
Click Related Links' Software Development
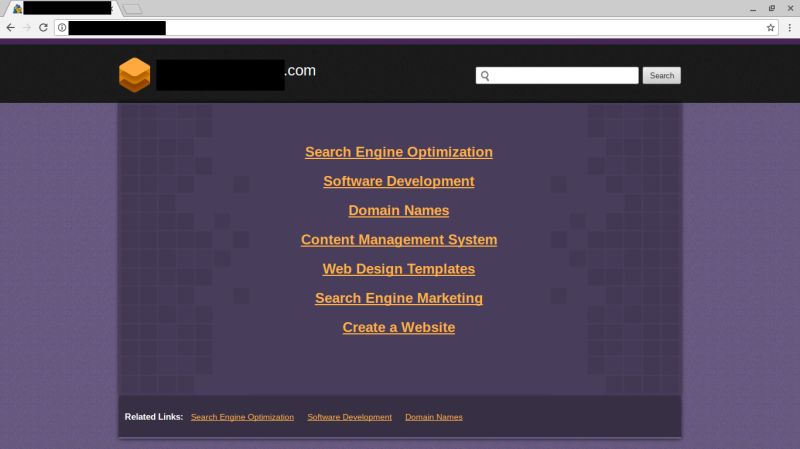click(349, 417)
